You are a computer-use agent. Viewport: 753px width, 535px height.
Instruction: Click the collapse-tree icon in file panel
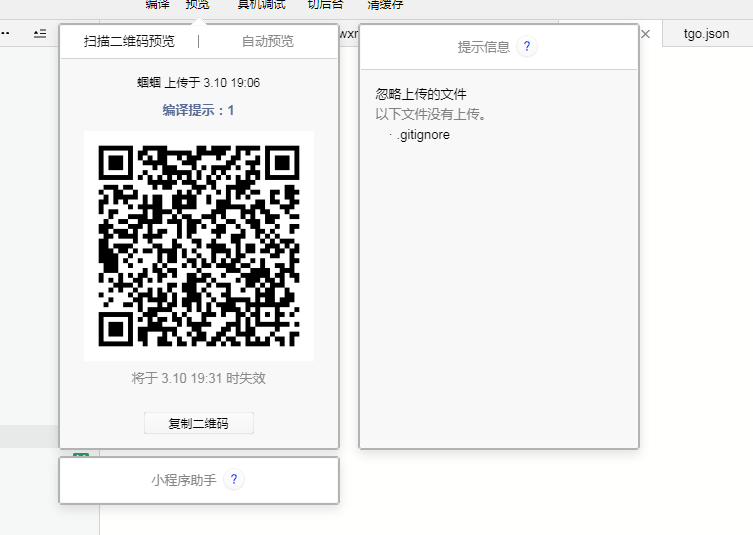click(x=40, y=34)
